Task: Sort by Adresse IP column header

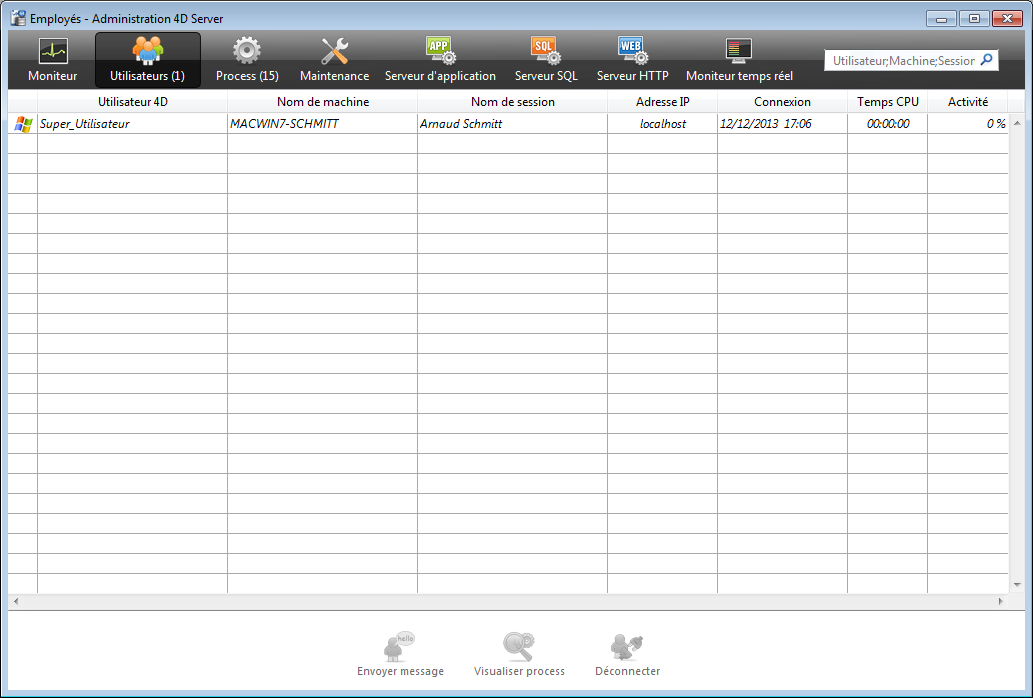Action: coord(662,102)
